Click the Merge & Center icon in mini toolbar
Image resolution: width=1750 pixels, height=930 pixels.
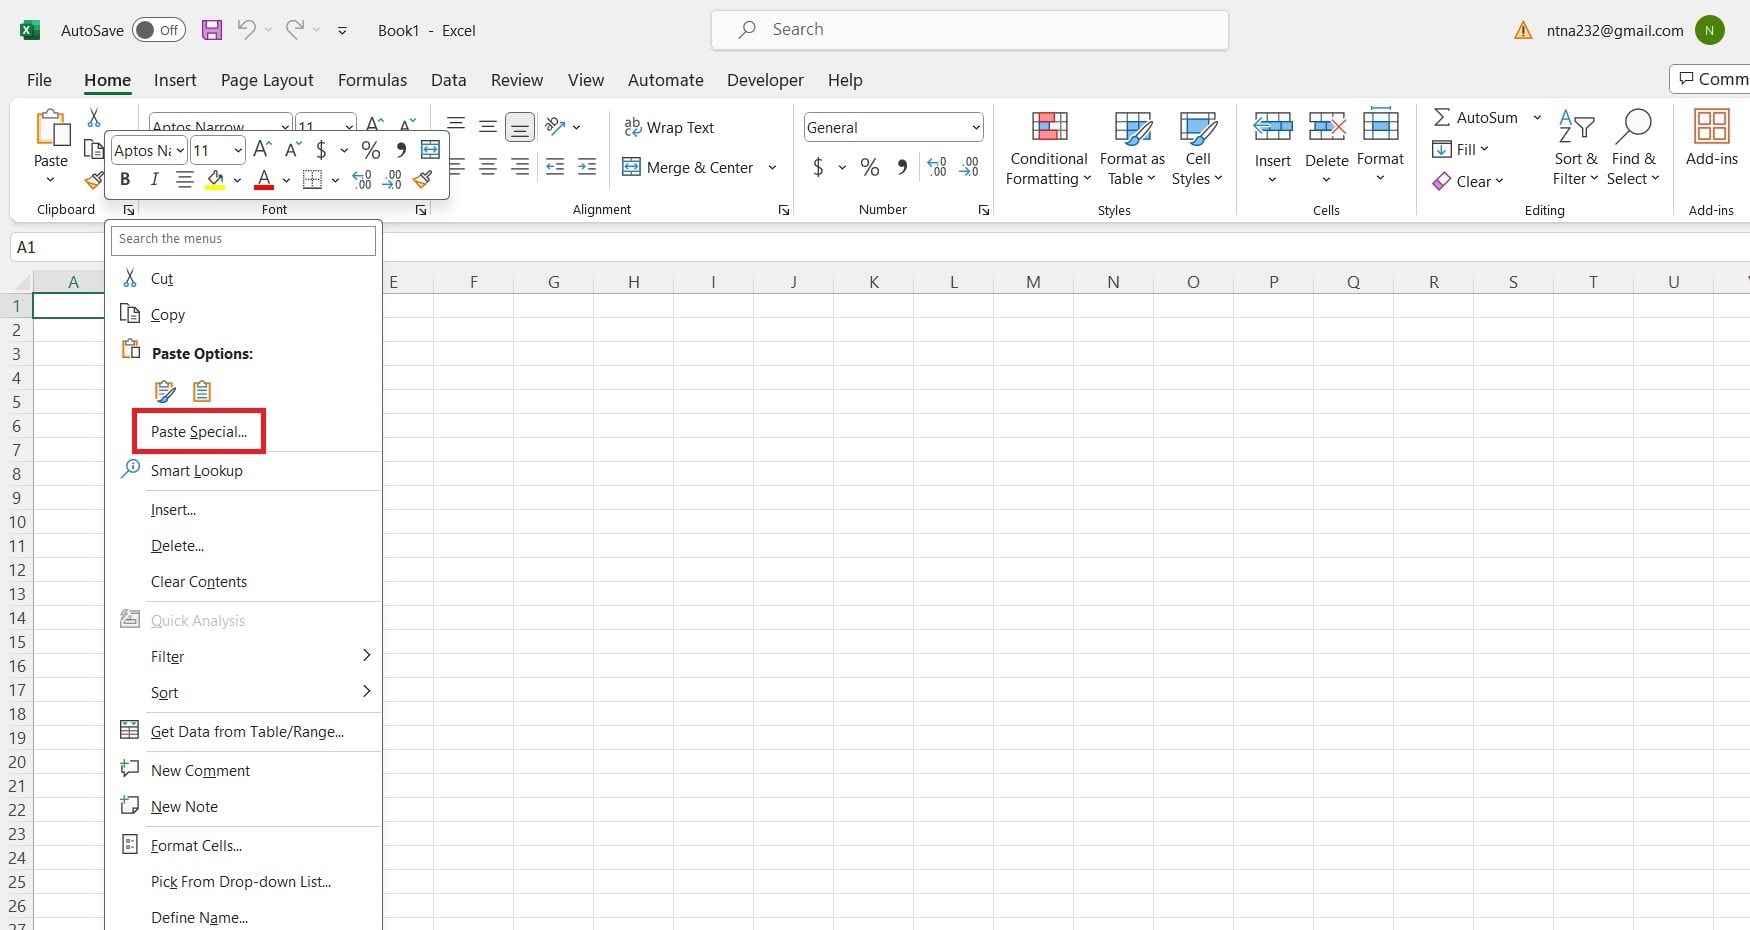pos(430,150)
